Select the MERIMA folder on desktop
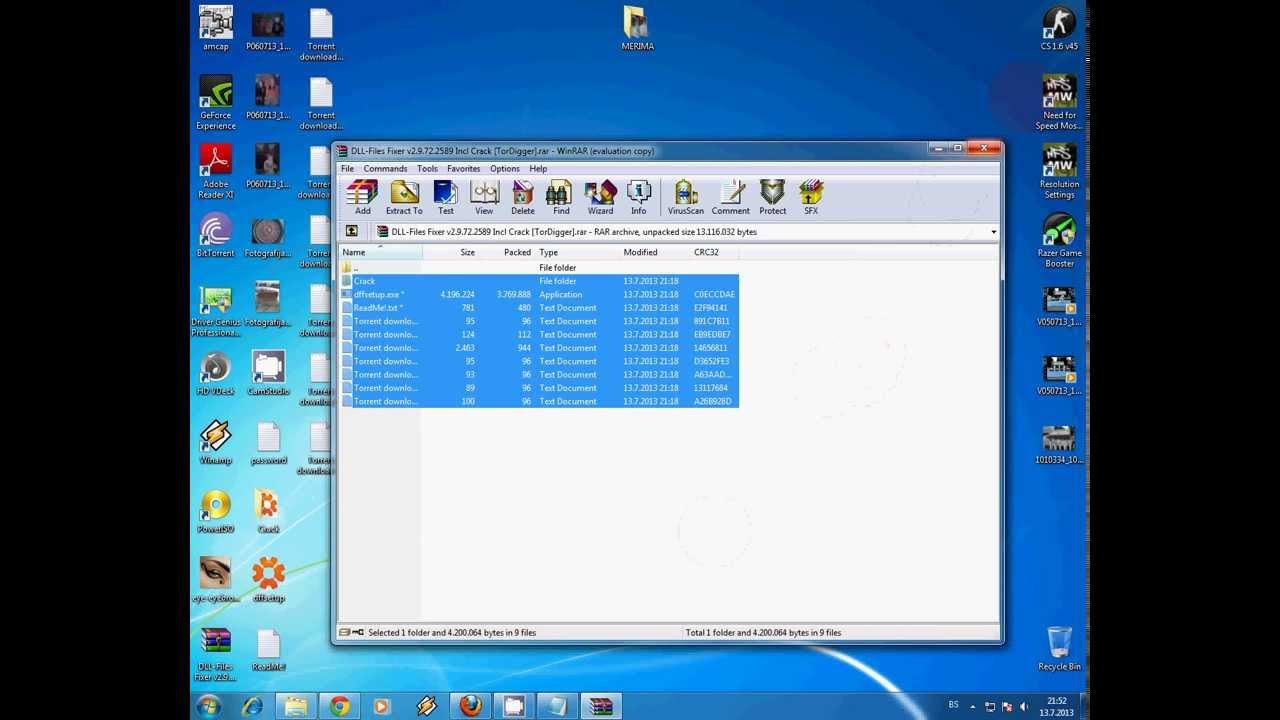This screenshot has width=1280, height=720. pos(638,29)
